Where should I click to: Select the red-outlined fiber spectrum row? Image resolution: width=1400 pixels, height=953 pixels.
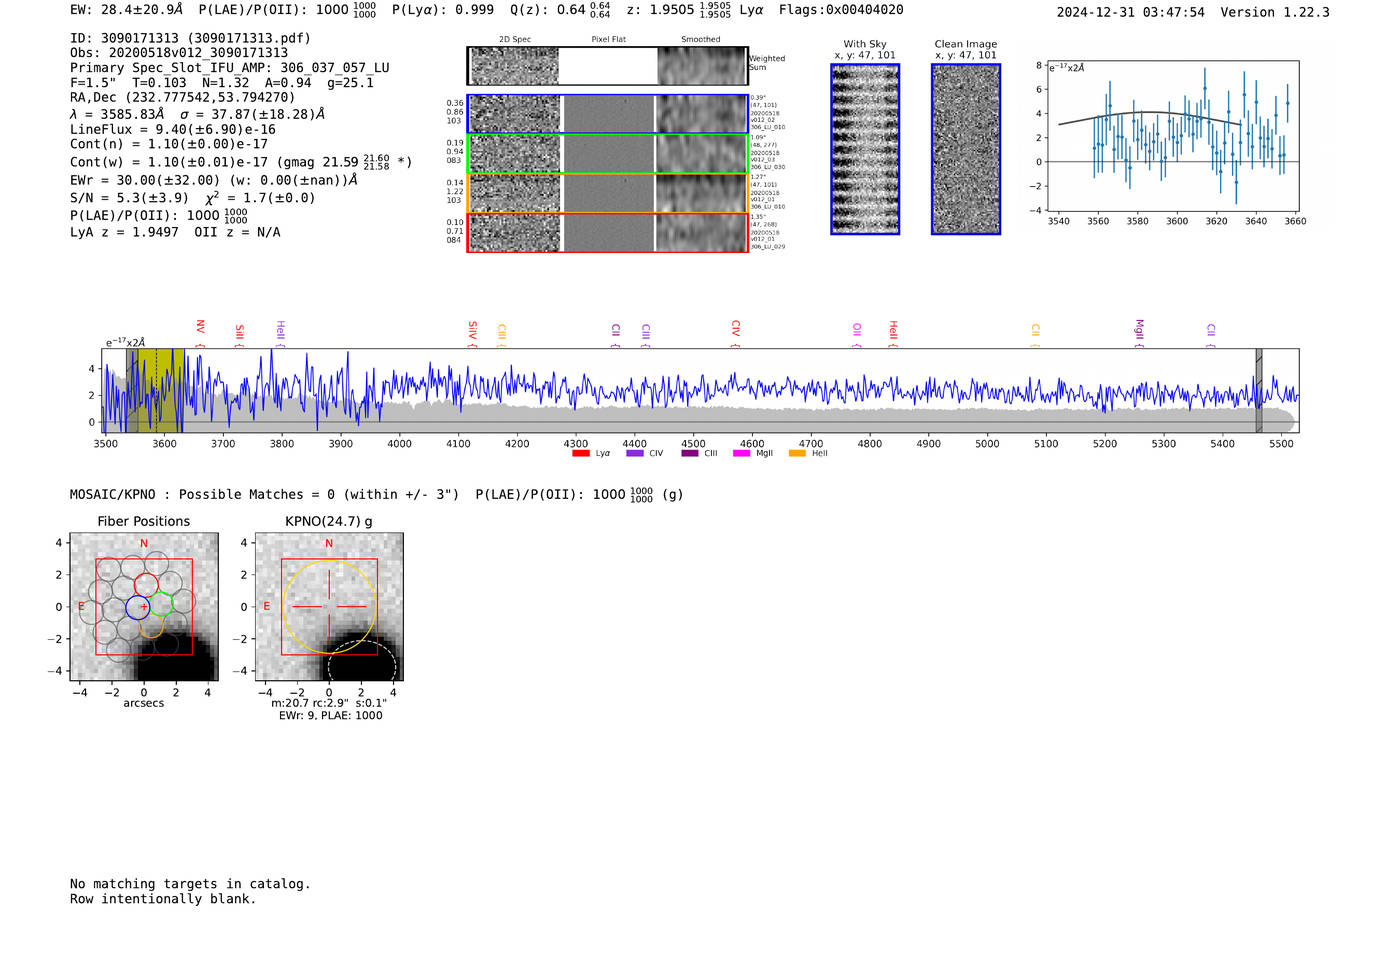click(607, 232)
